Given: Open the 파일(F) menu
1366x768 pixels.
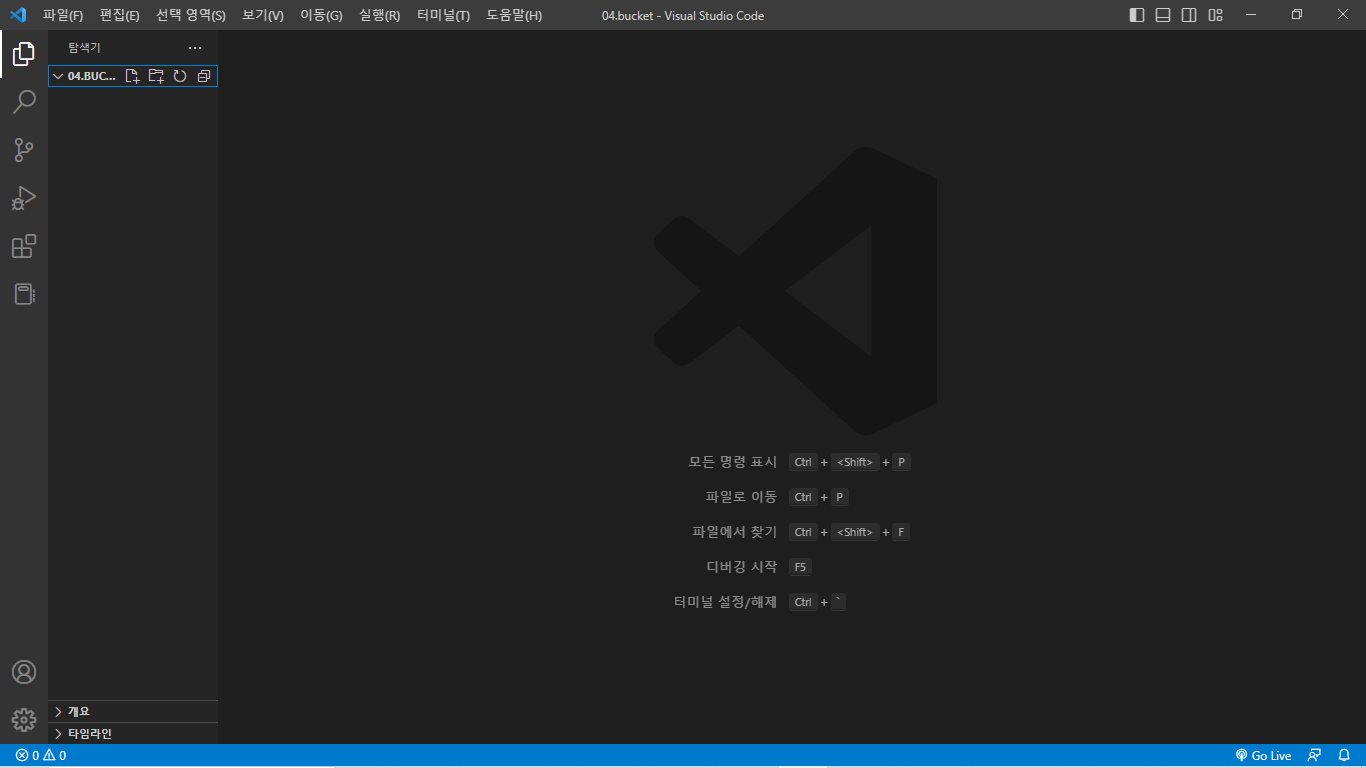Looking at the screenshot, I should (63, 15).
